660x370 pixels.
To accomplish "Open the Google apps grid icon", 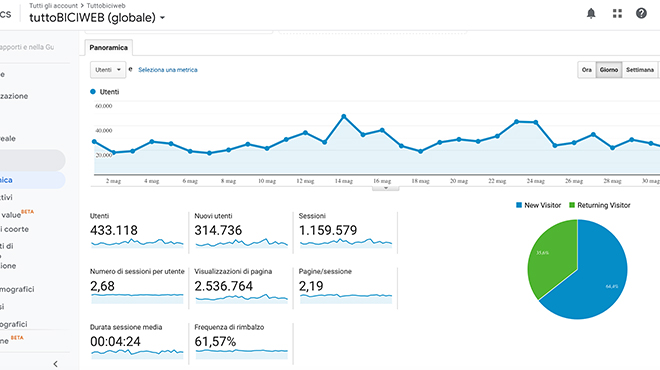I will [617, 13].
